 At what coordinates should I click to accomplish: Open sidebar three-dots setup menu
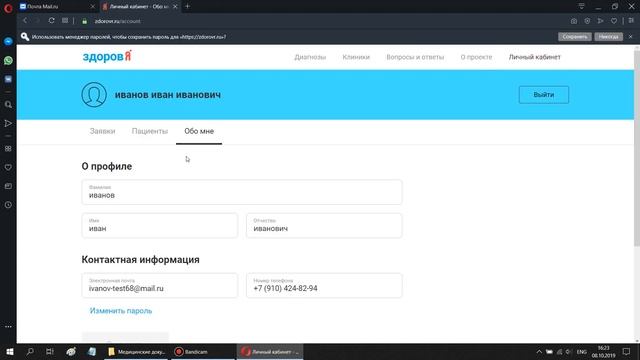[x=8, y=327]
